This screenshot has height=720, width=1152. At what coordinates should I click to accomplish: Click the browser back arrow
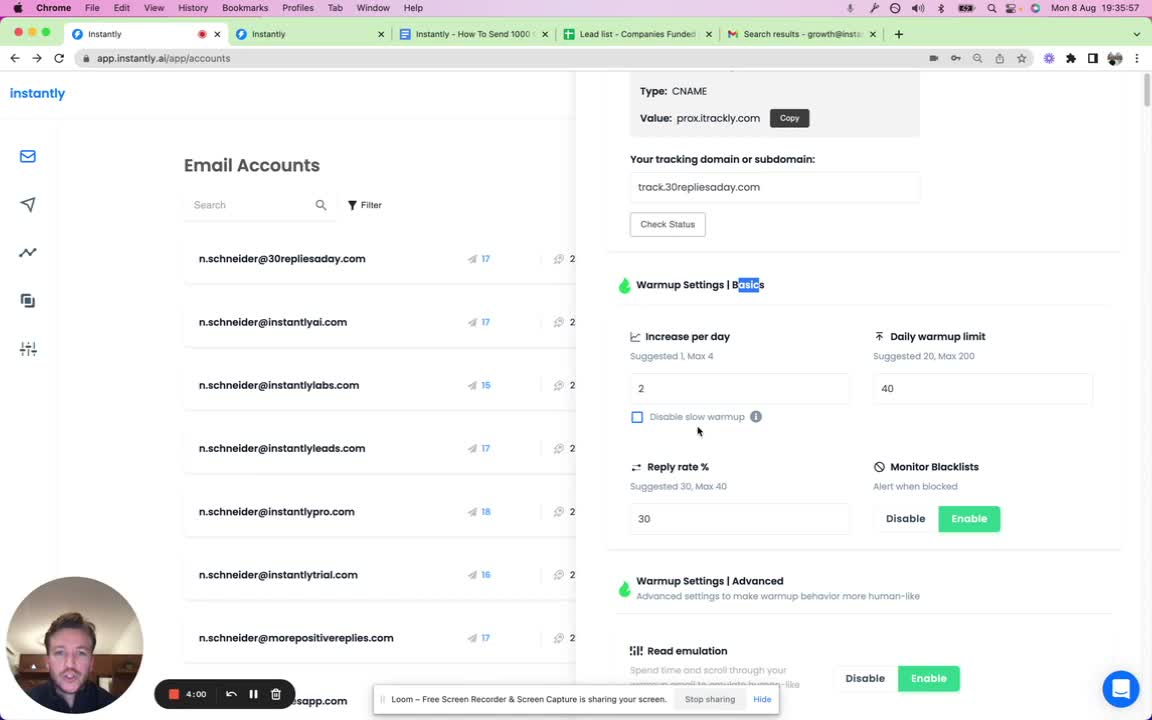click(15, 58)
